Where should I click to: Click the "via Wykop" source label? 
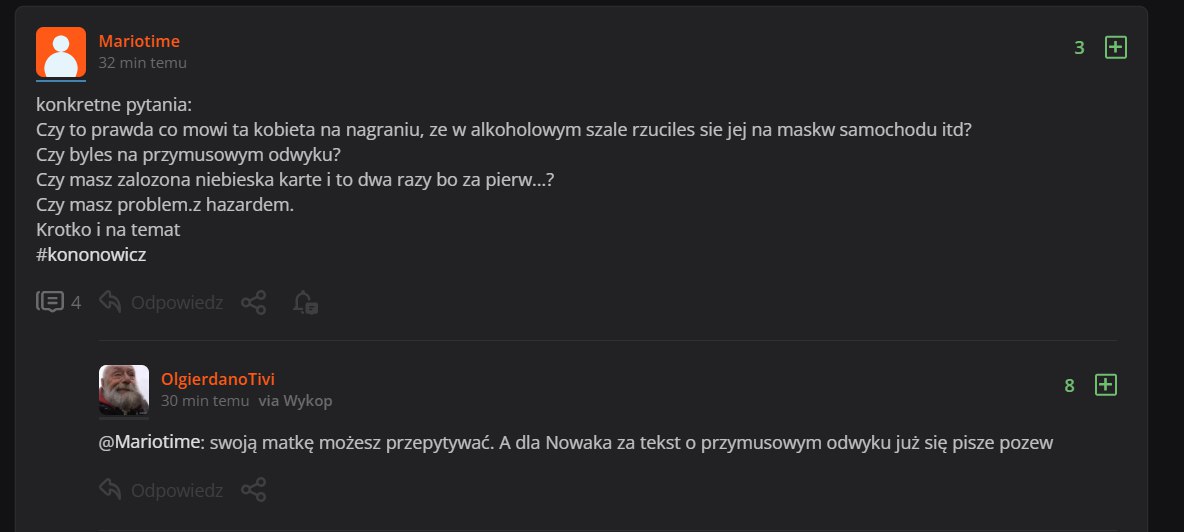pyautogui.click(x=295, y=401)
